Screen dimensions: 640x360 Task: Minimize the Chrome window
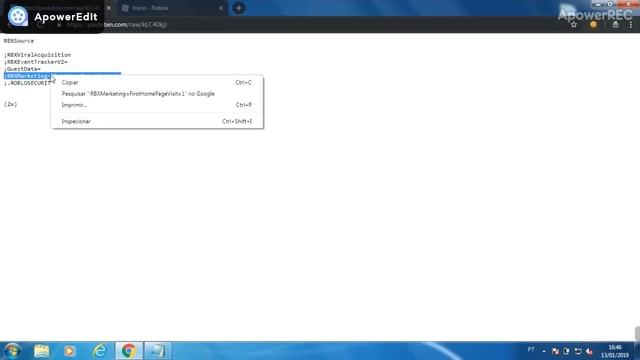pyautogui.click(x=598, y=4)
